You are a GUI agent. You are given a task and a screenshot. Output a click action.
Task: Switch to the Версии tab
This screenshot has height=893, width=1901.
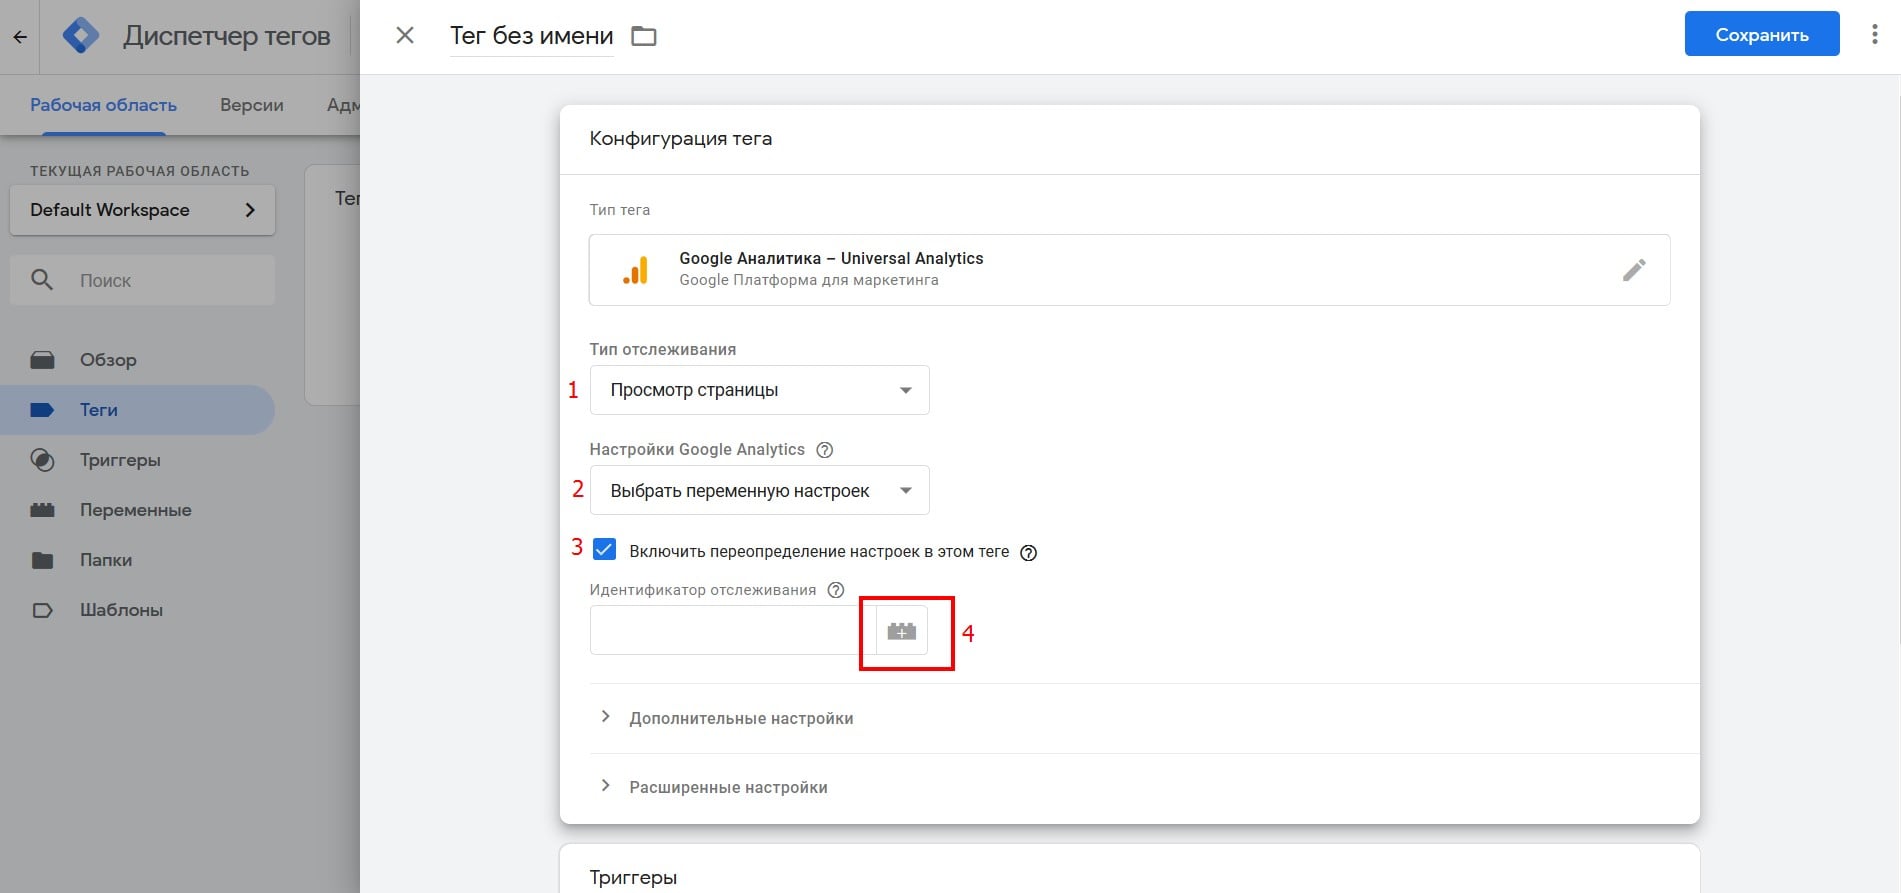251,105
